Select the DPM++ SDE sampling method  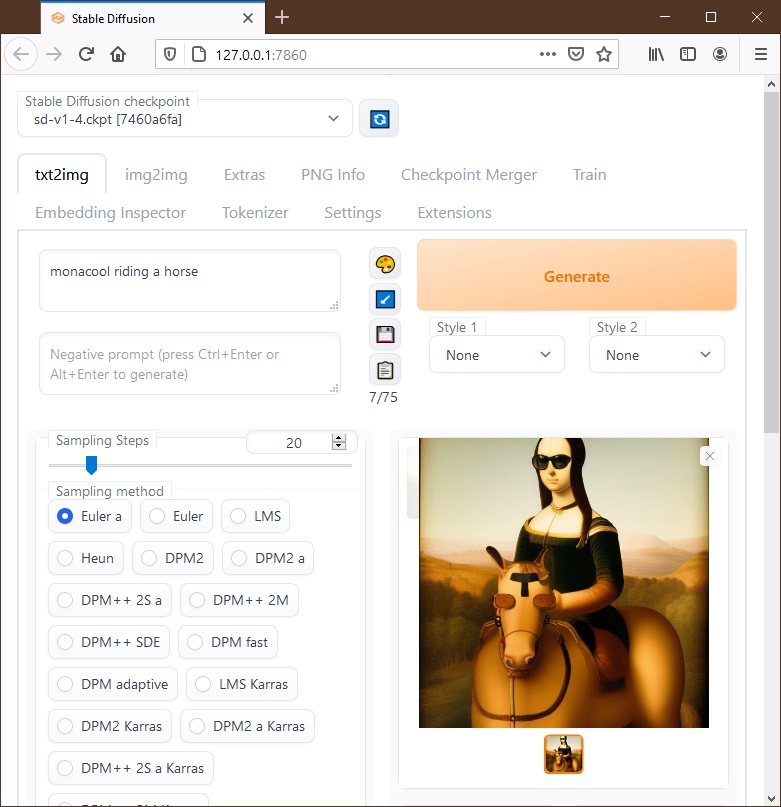point(109,642)
